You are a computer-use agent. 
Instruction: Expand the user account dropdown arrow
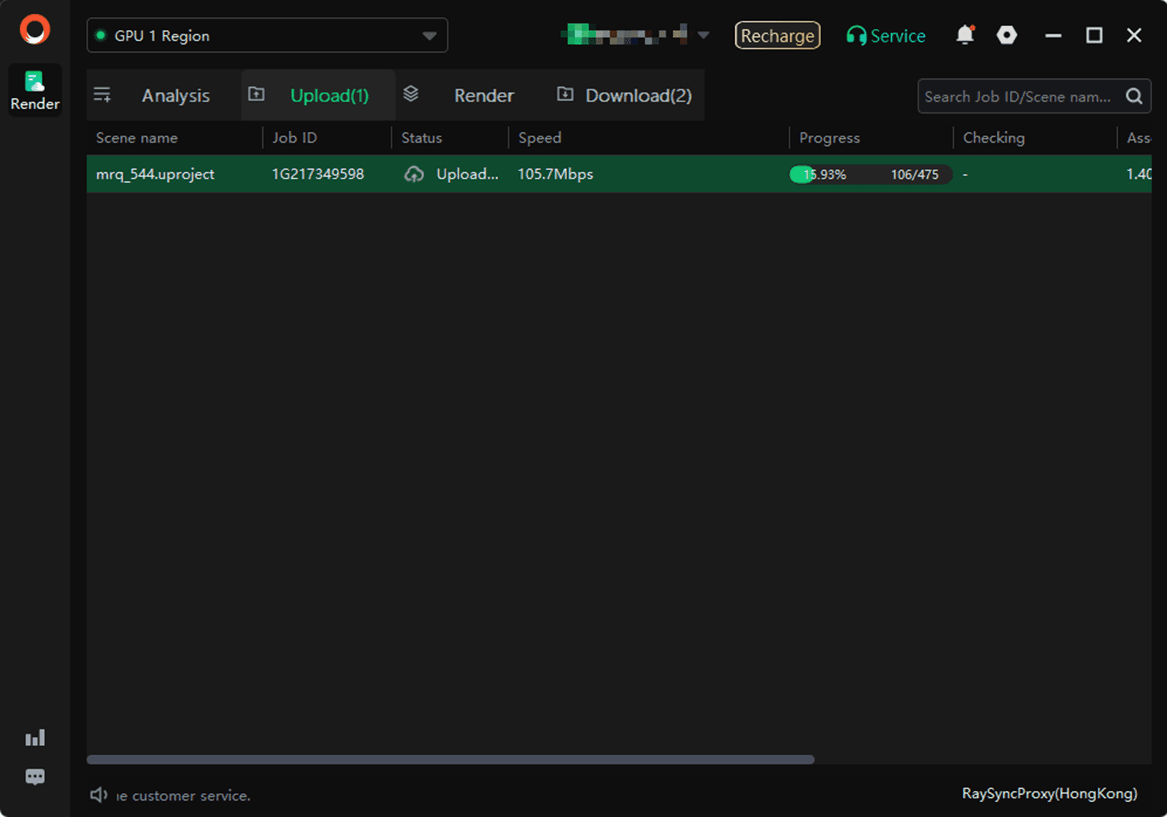(x=703, y=35)
